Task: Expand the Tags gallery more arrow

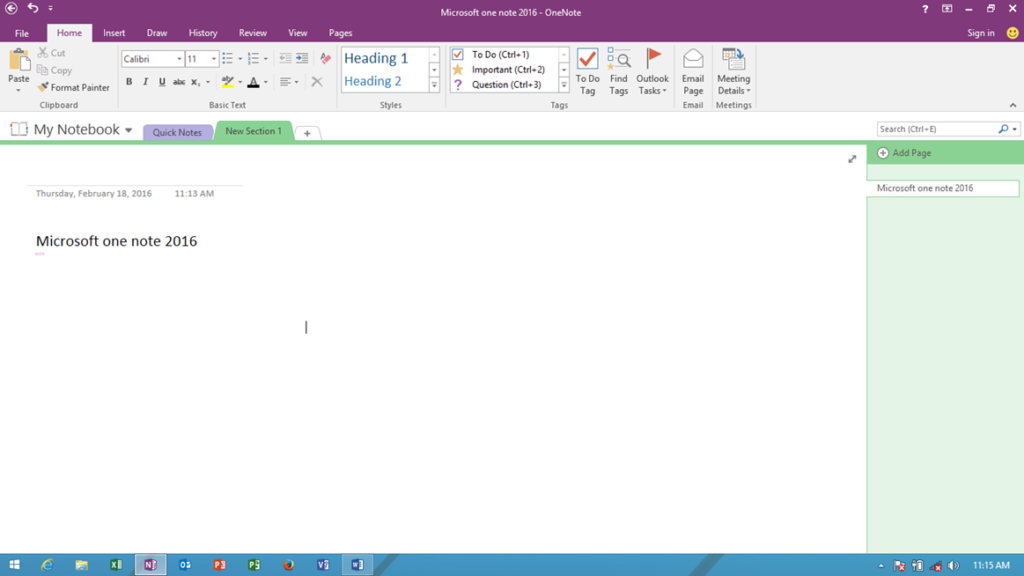Action: [564, 85]
